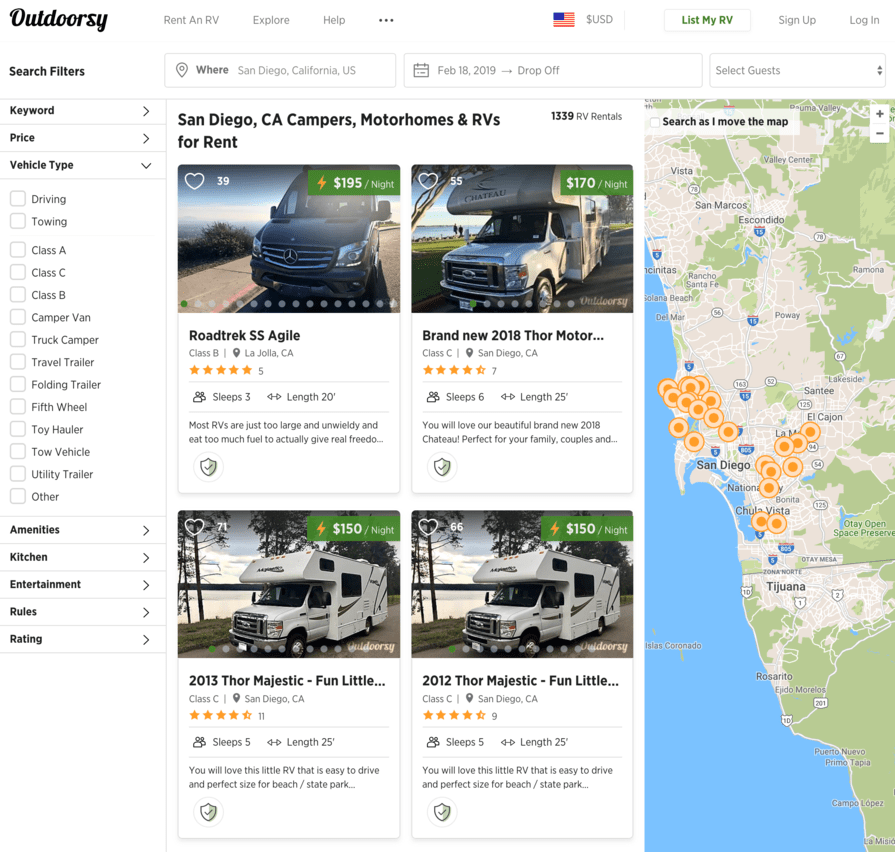Check the Class A filter
The width and height of the screenshot is (895, 852).
click(18, 250)
